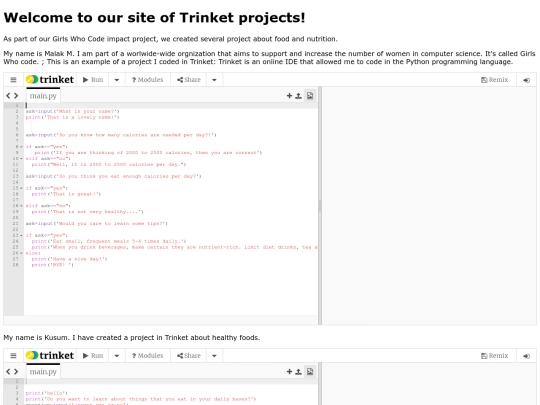Click trinket logo in first embed
Image resolution: width=540 pixels, height=405 pixels.
click(x=50, y=80)
